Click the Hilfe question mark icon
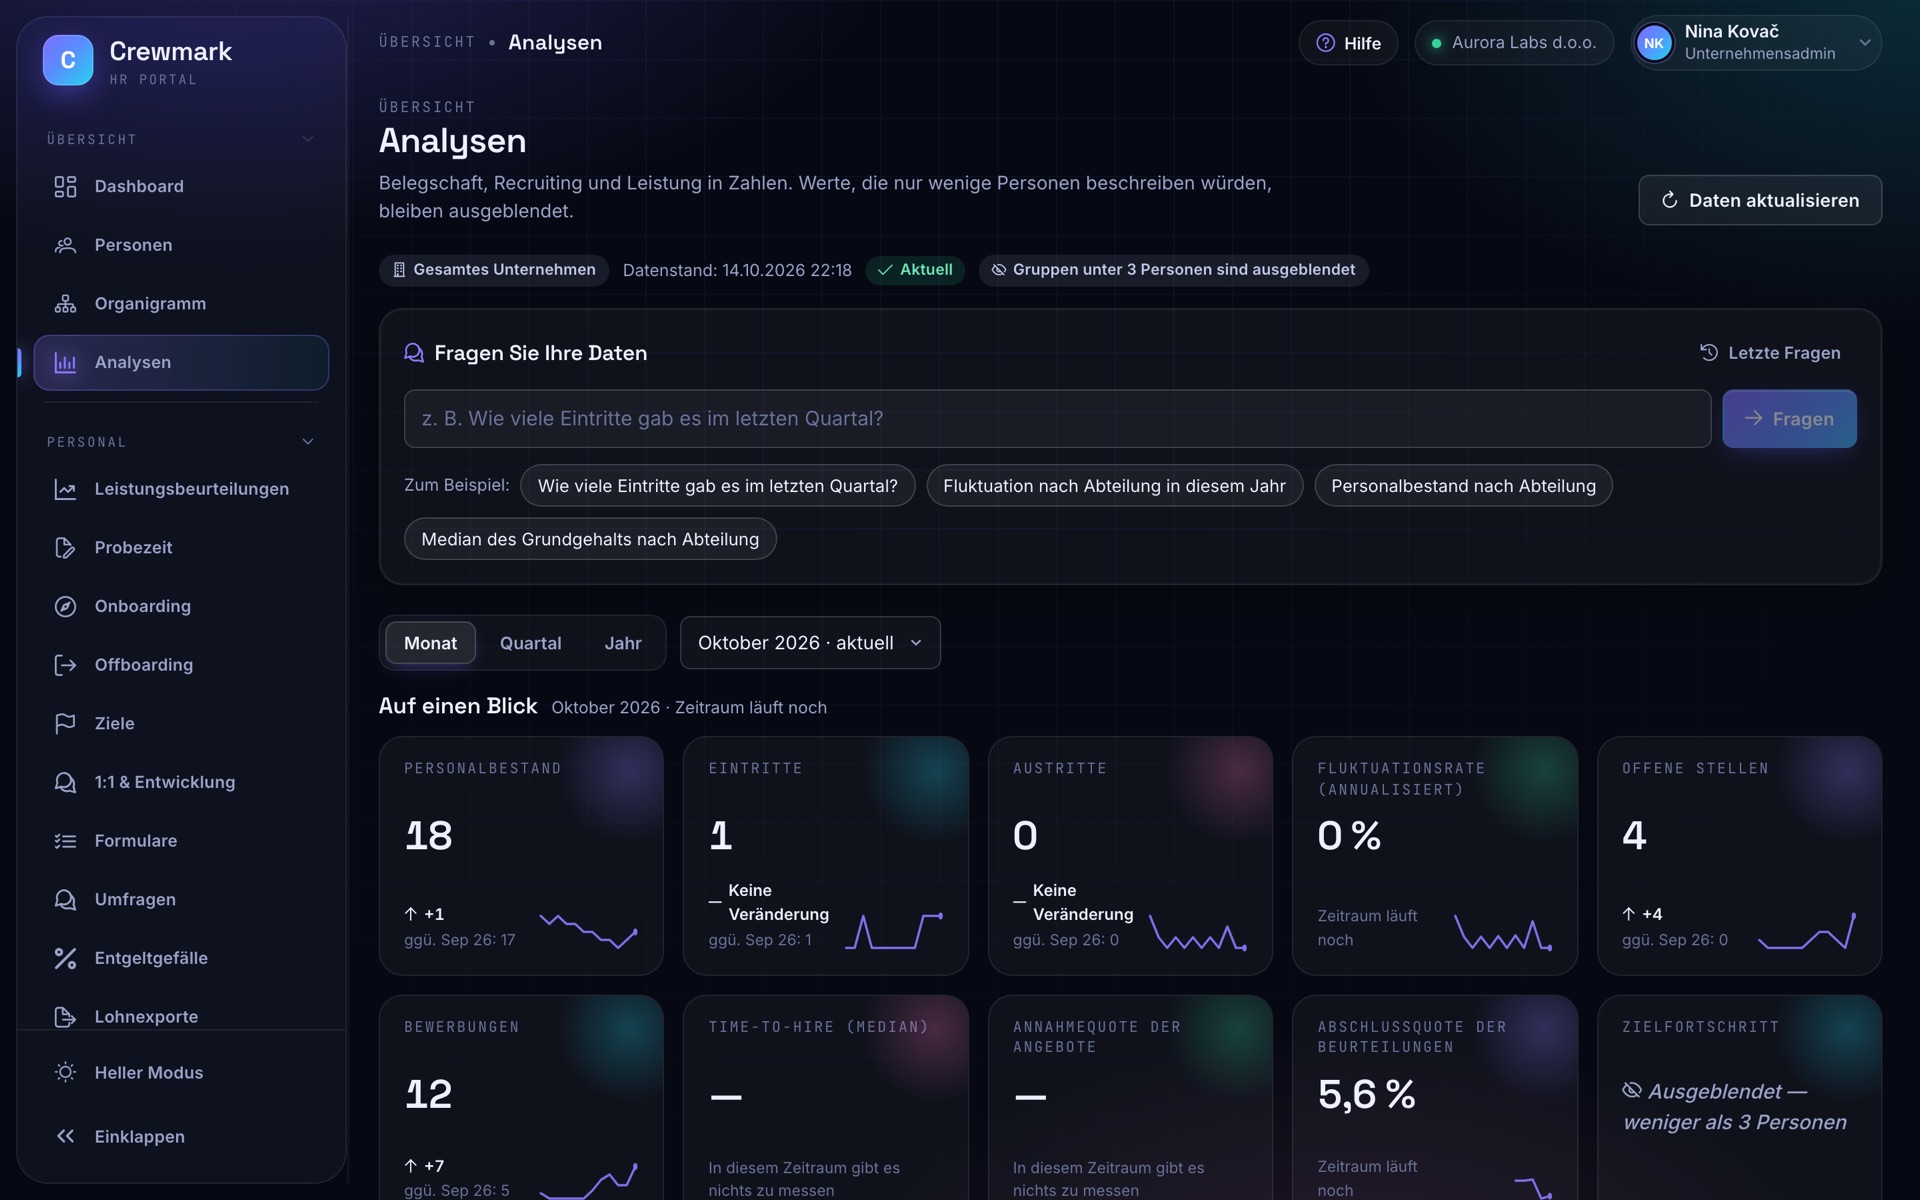The height and width of the screenshot is (1200, 1920). [1325, 43]
